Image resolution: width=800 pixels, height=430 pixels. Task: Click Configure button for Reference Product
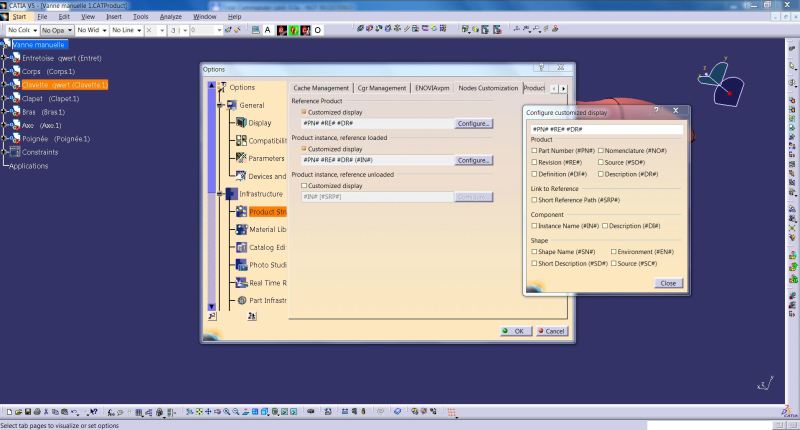[x=473, y=123]
